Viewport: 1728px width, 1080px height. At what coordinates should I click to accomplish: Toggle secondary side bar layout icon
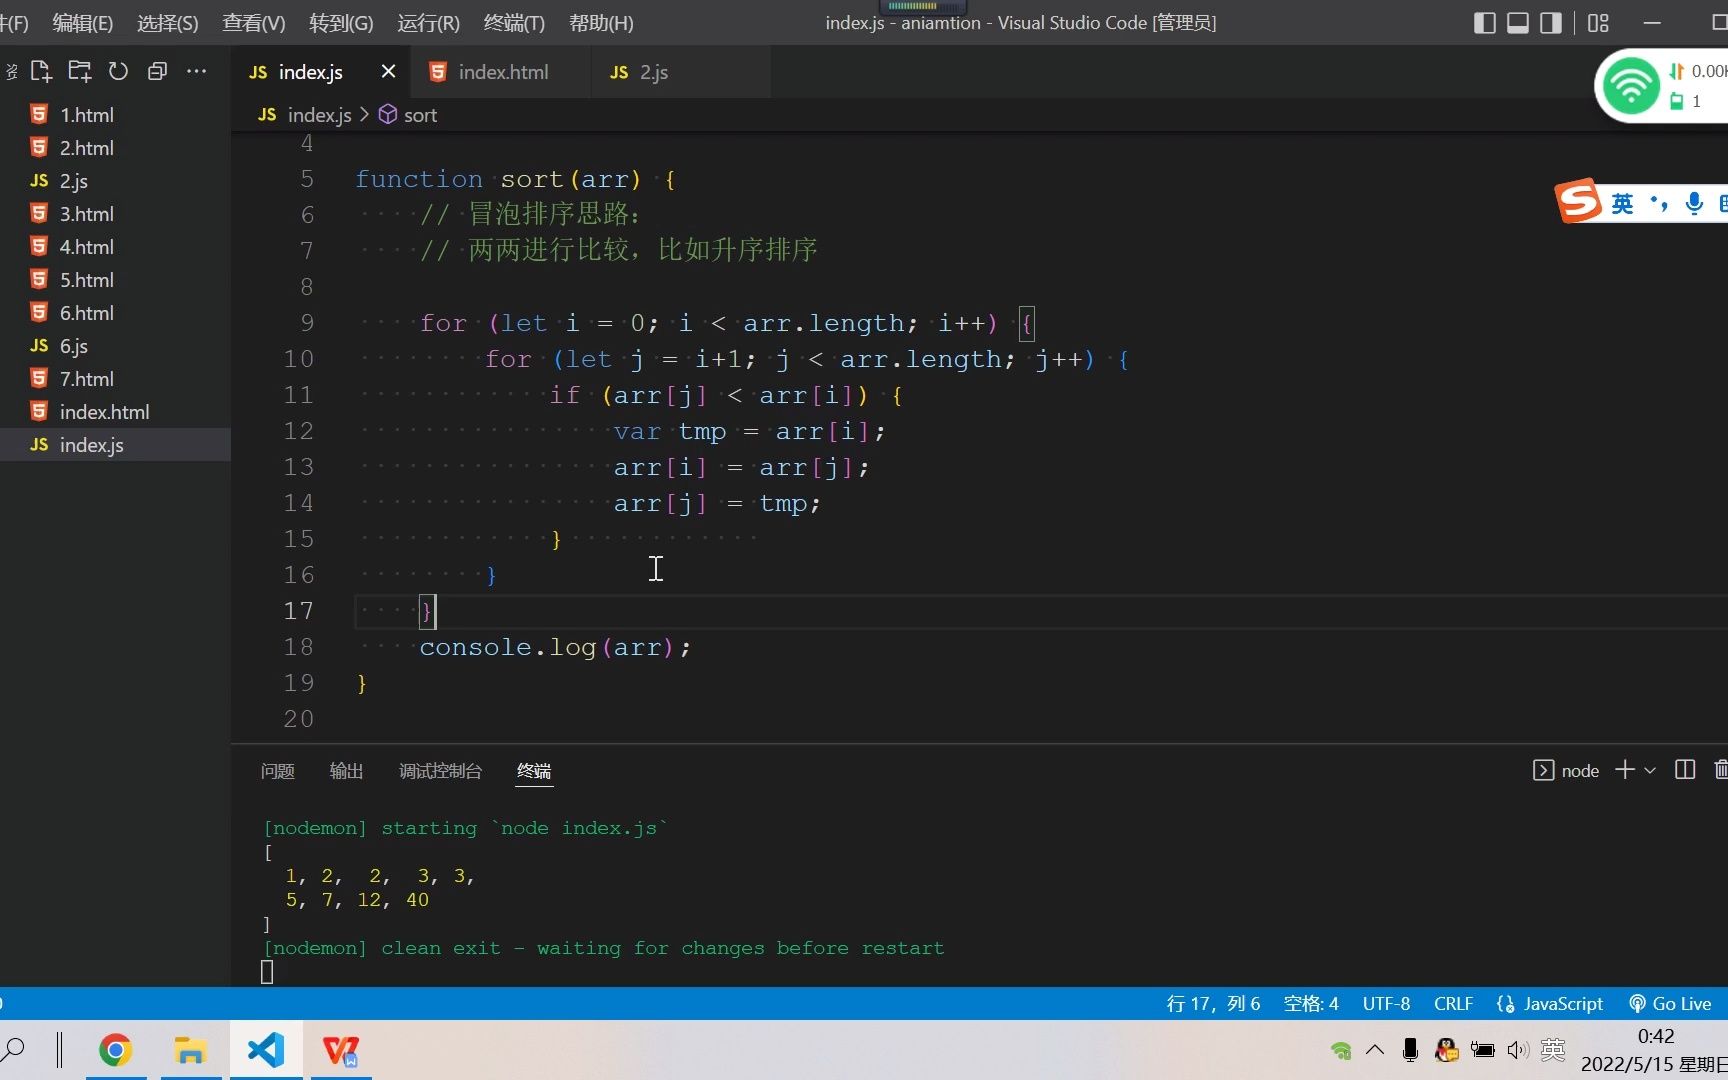pyautogui.click(x=1551, y=23)
